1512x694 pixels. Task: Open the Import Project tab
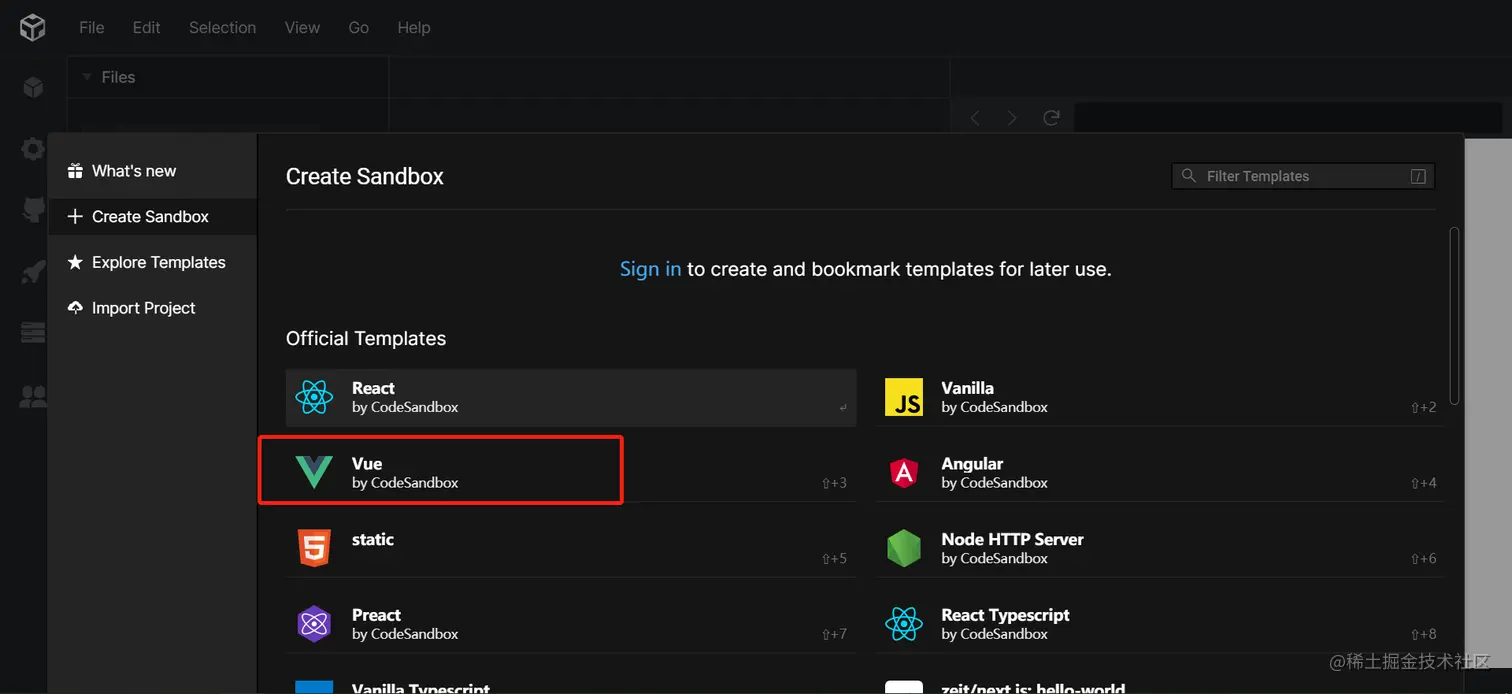click(x=143, y=308)
